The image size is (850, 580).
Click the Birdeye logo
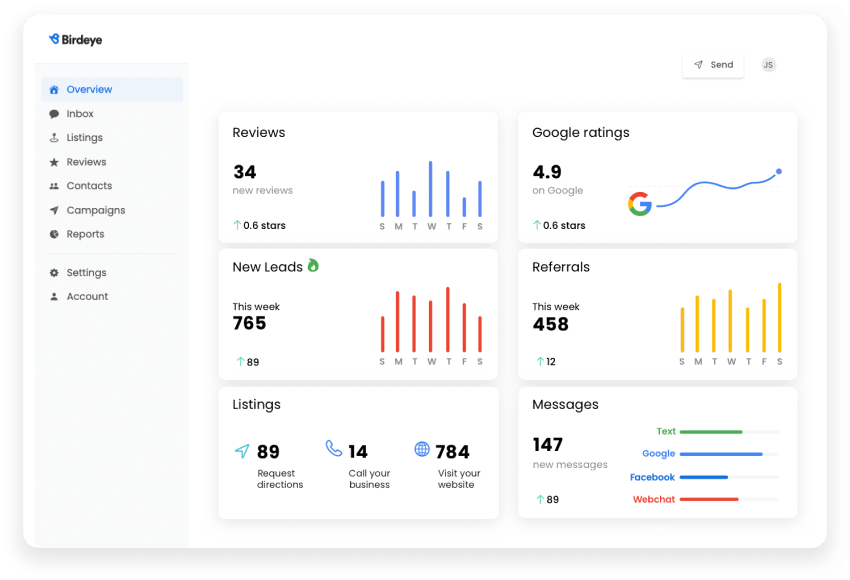pyautogui.click(x=75, y=40)
